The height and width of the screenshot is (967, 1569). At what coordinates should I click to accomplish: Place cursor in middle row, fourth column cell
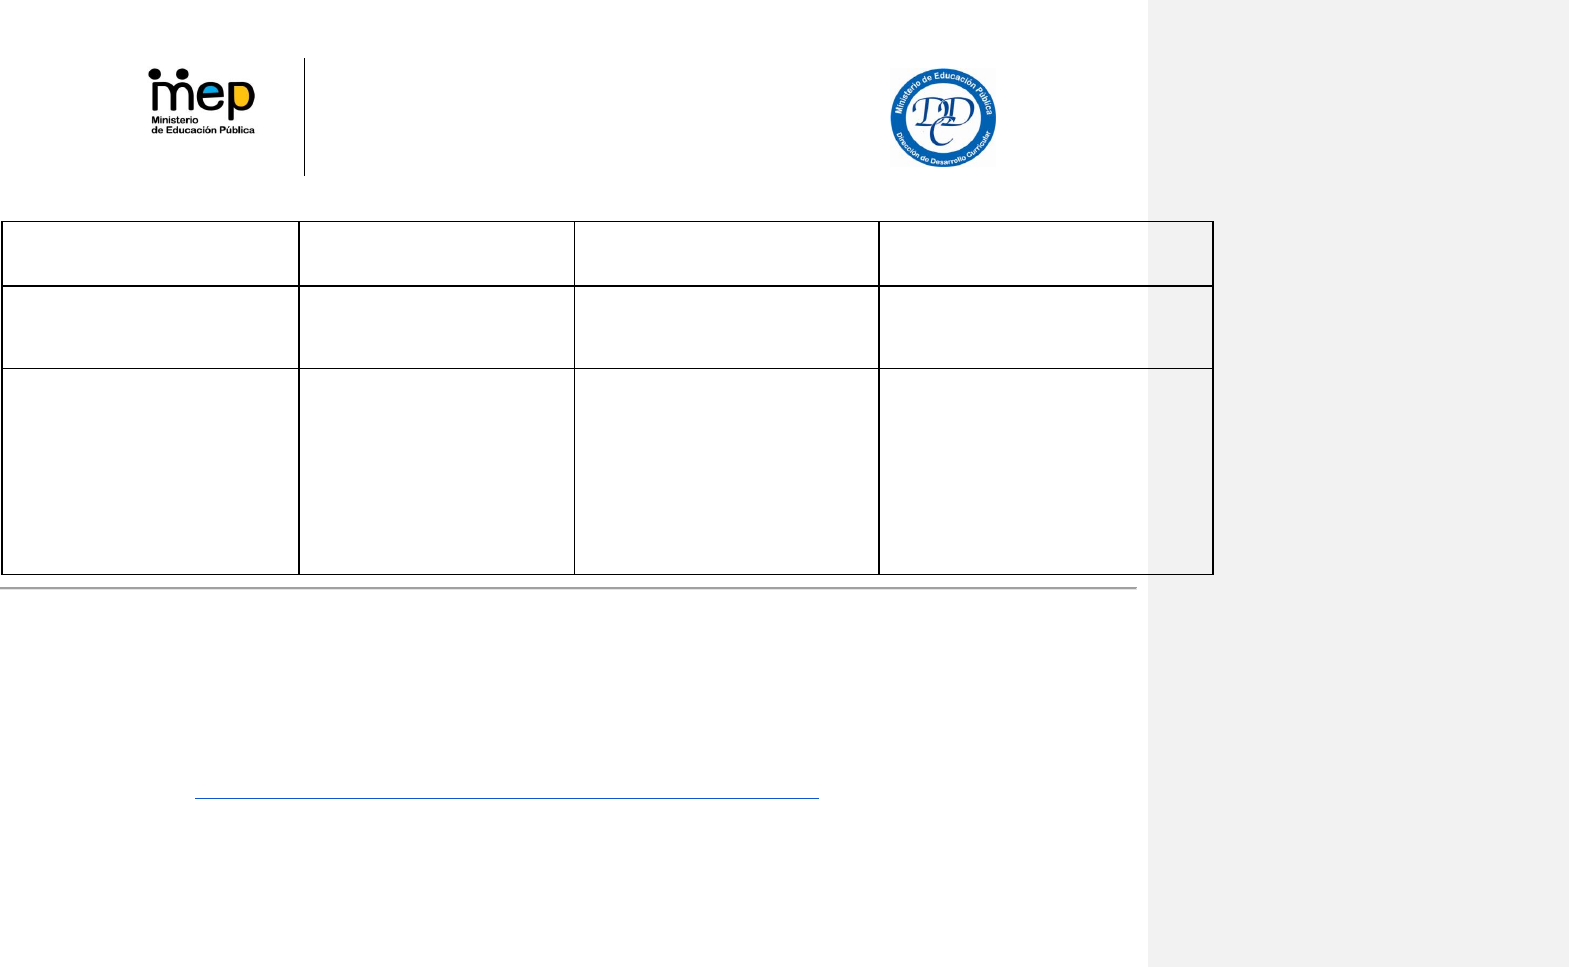point(1045,327)
